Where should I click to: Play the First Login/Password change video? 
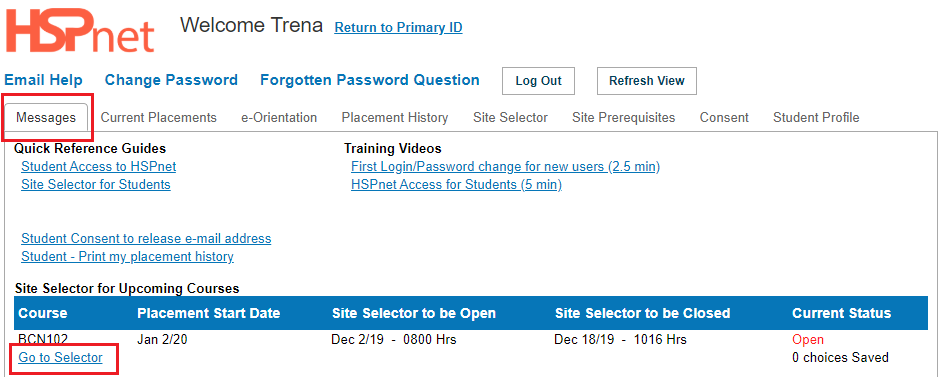point(505,167)
